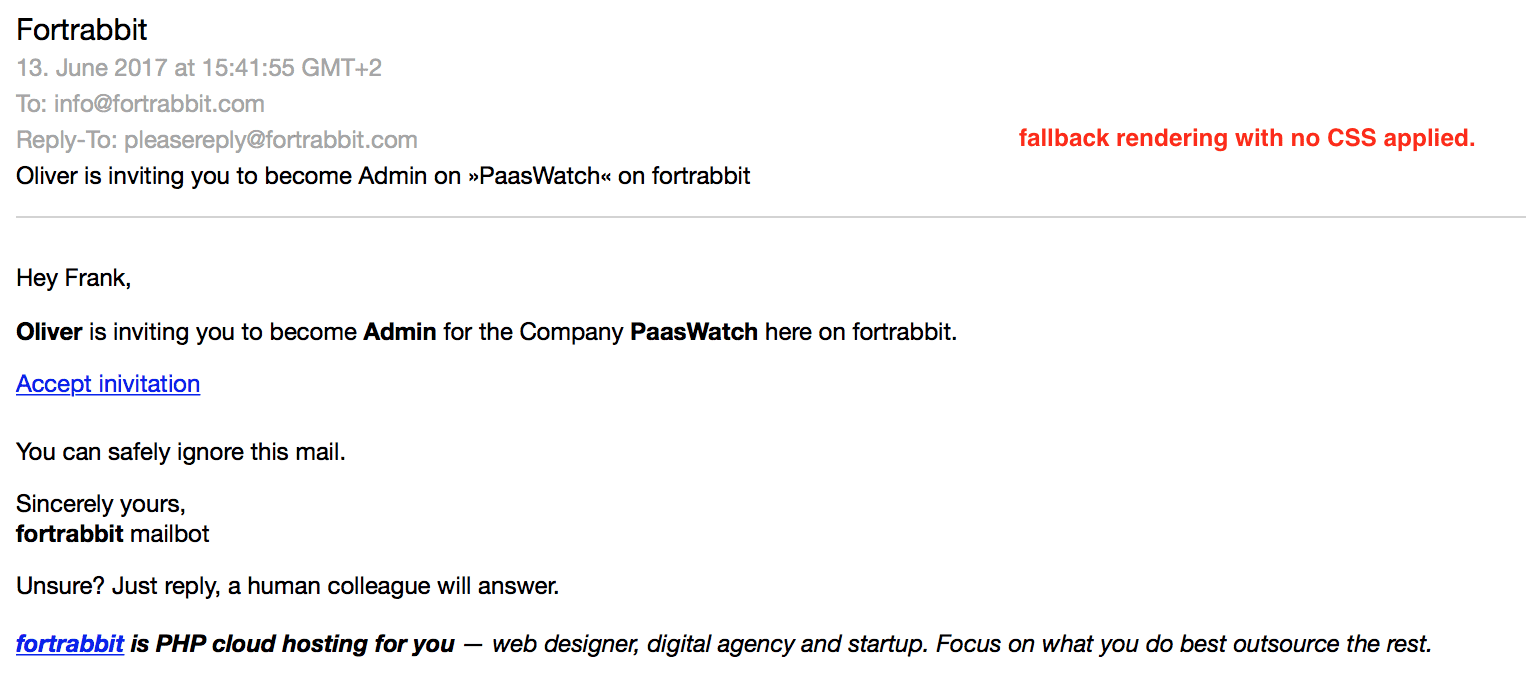
Task: Click the Hey Frank greeting
Action: (x=74, y=278)
